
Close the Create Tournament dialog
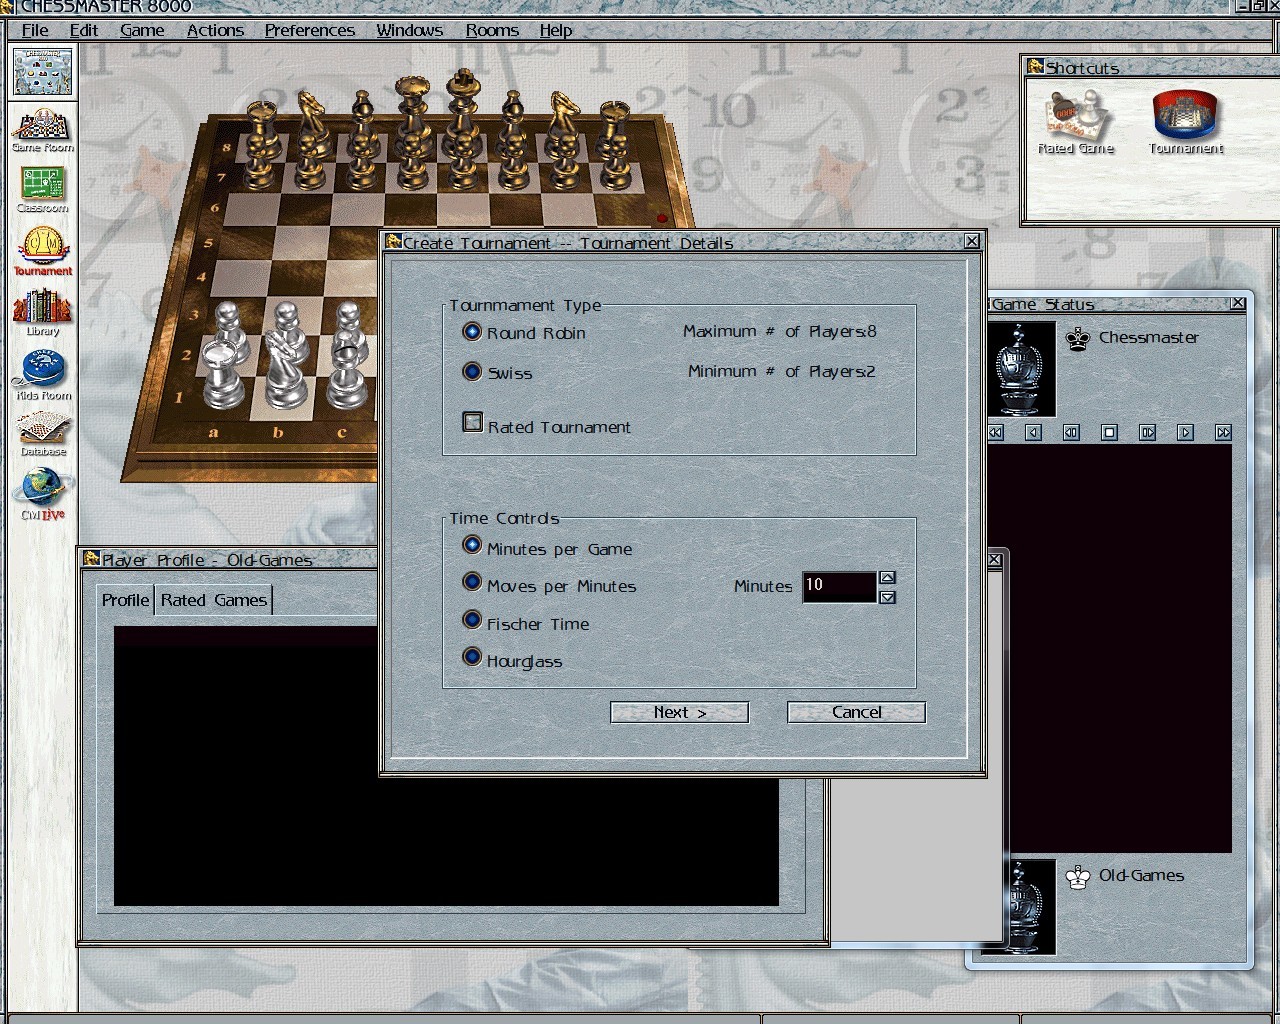pyautogui.click(x=972, y=242)
